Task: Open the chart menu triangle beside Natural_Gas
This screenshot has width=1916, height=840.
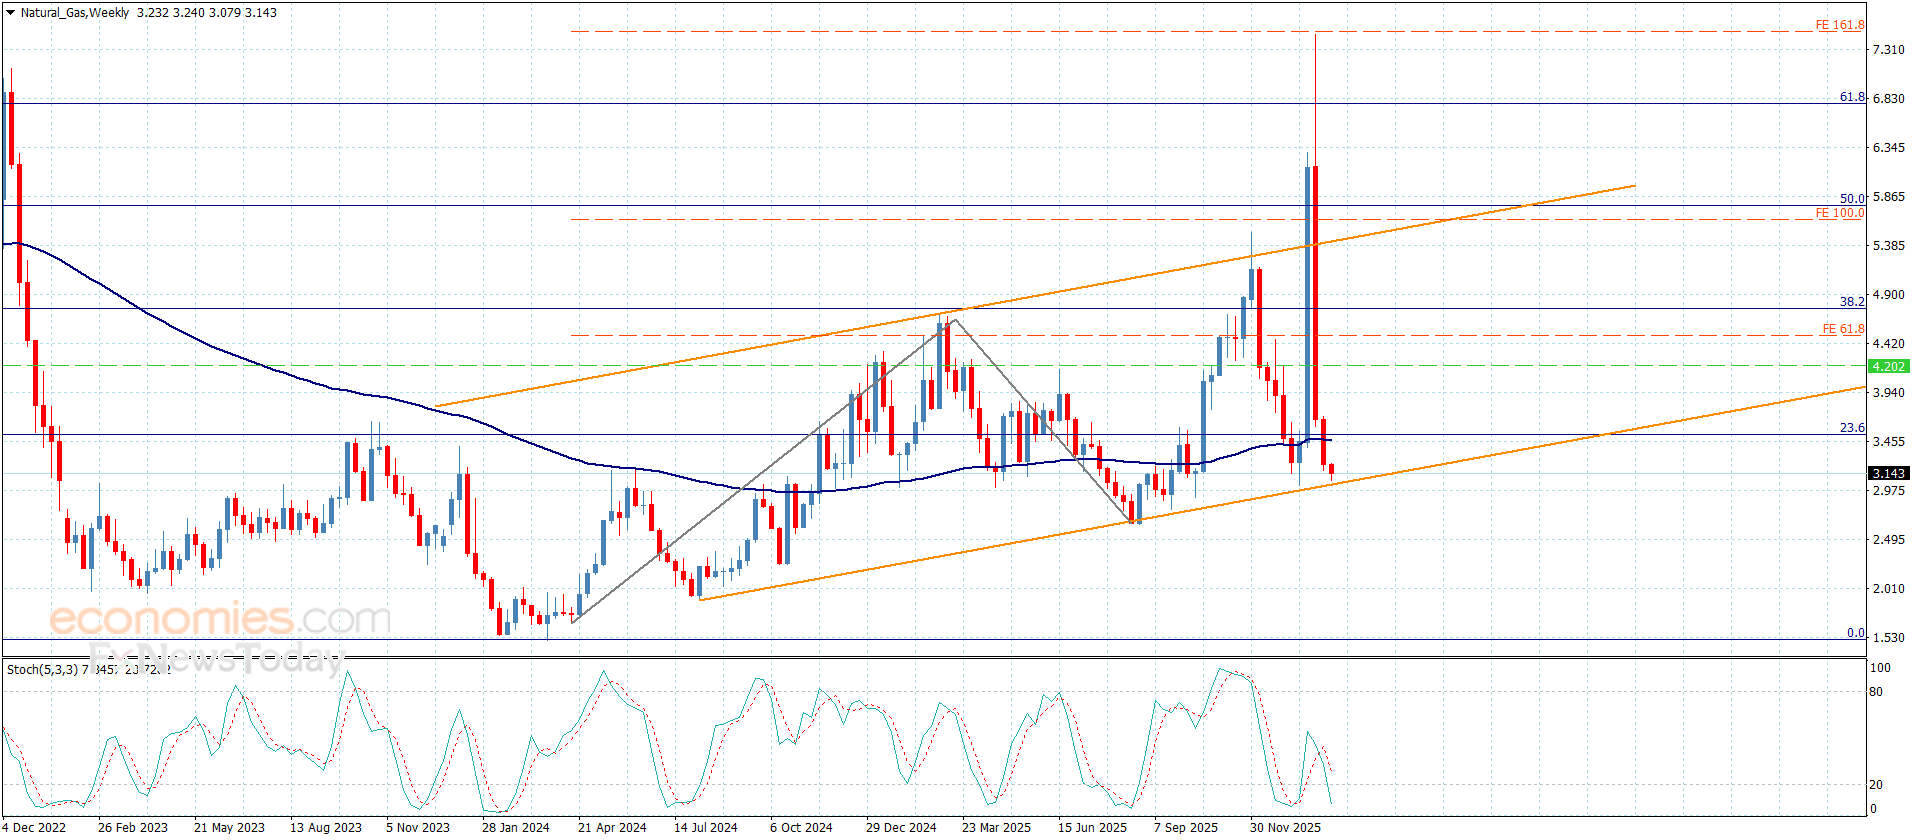Action: tap(10, 13)
